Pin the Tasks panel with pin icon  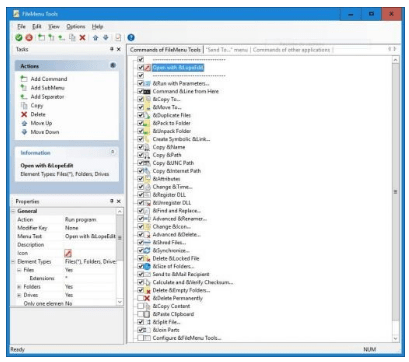tap(112, 49)
